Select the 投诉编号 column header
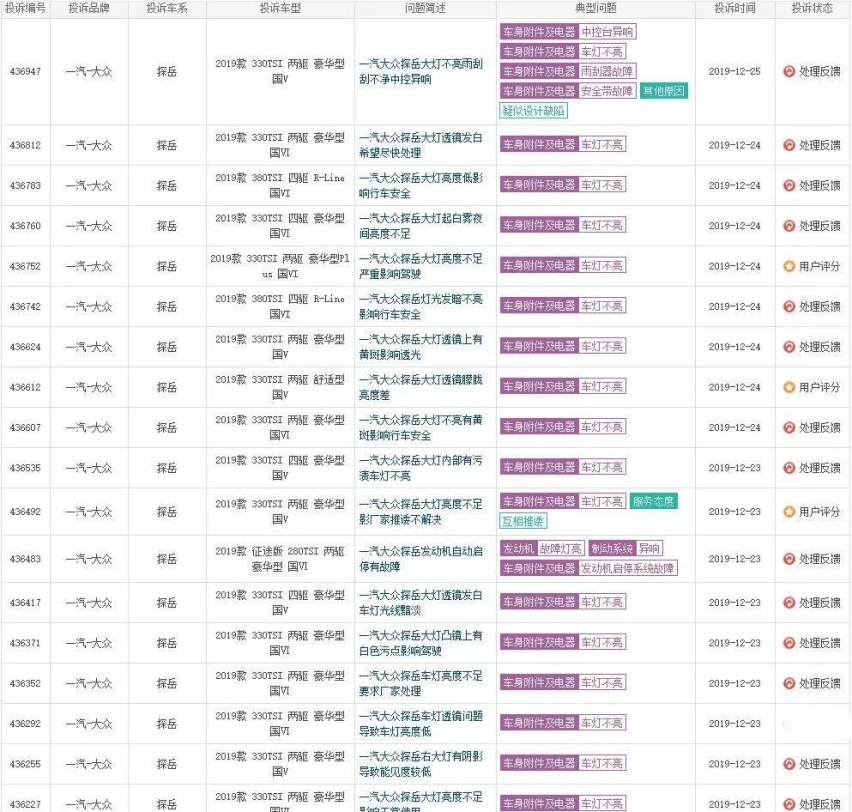The image size is (852, 812). (26, 8)
